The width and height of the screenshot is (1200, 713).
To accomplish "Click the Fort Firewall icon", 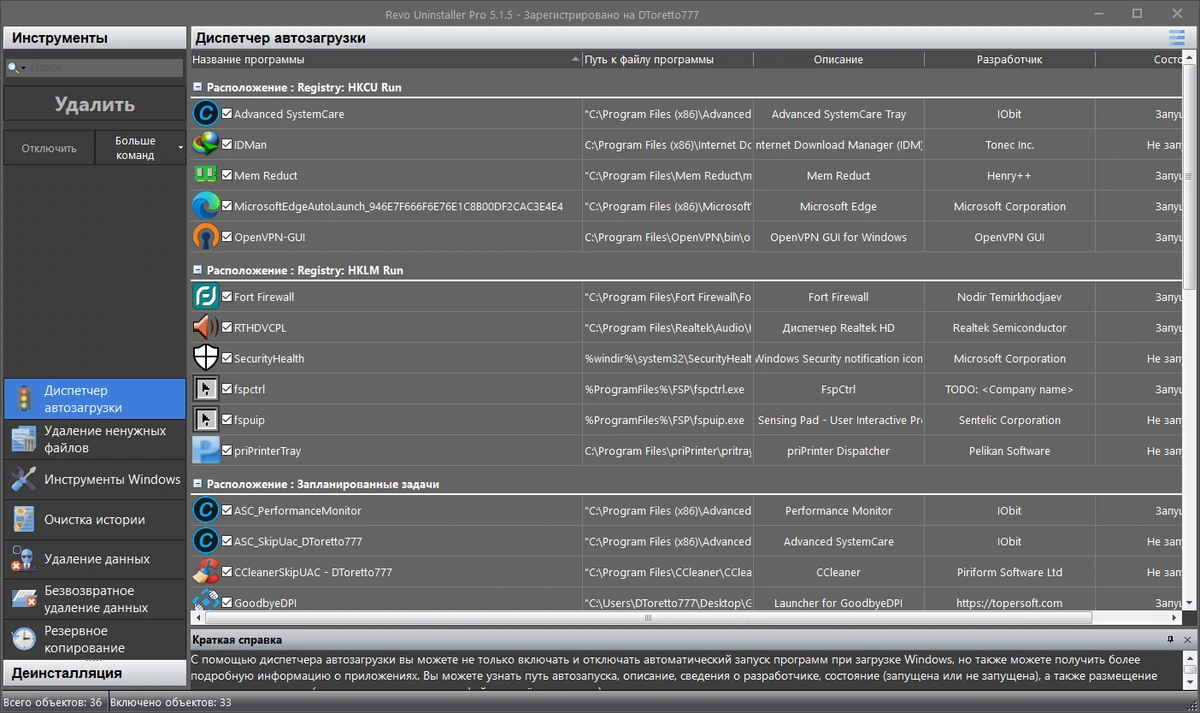I will pos(205,297).
